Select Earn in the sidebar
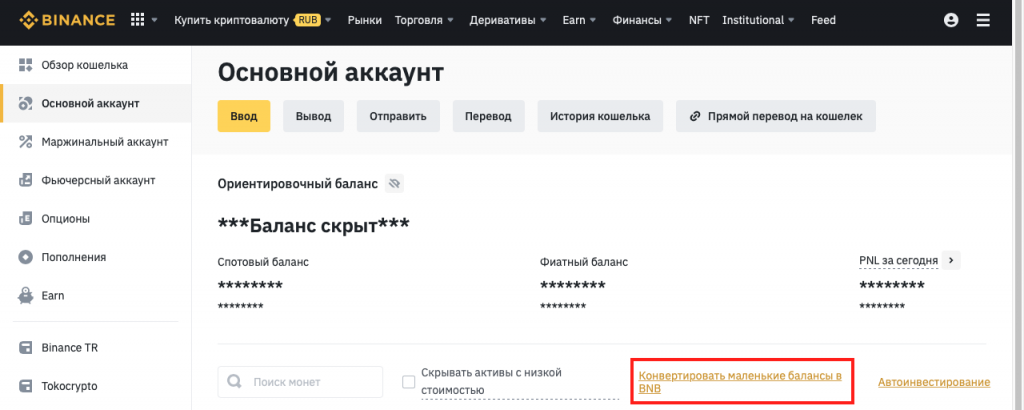Screen dimensions: 1024x410 pos(96,296)
